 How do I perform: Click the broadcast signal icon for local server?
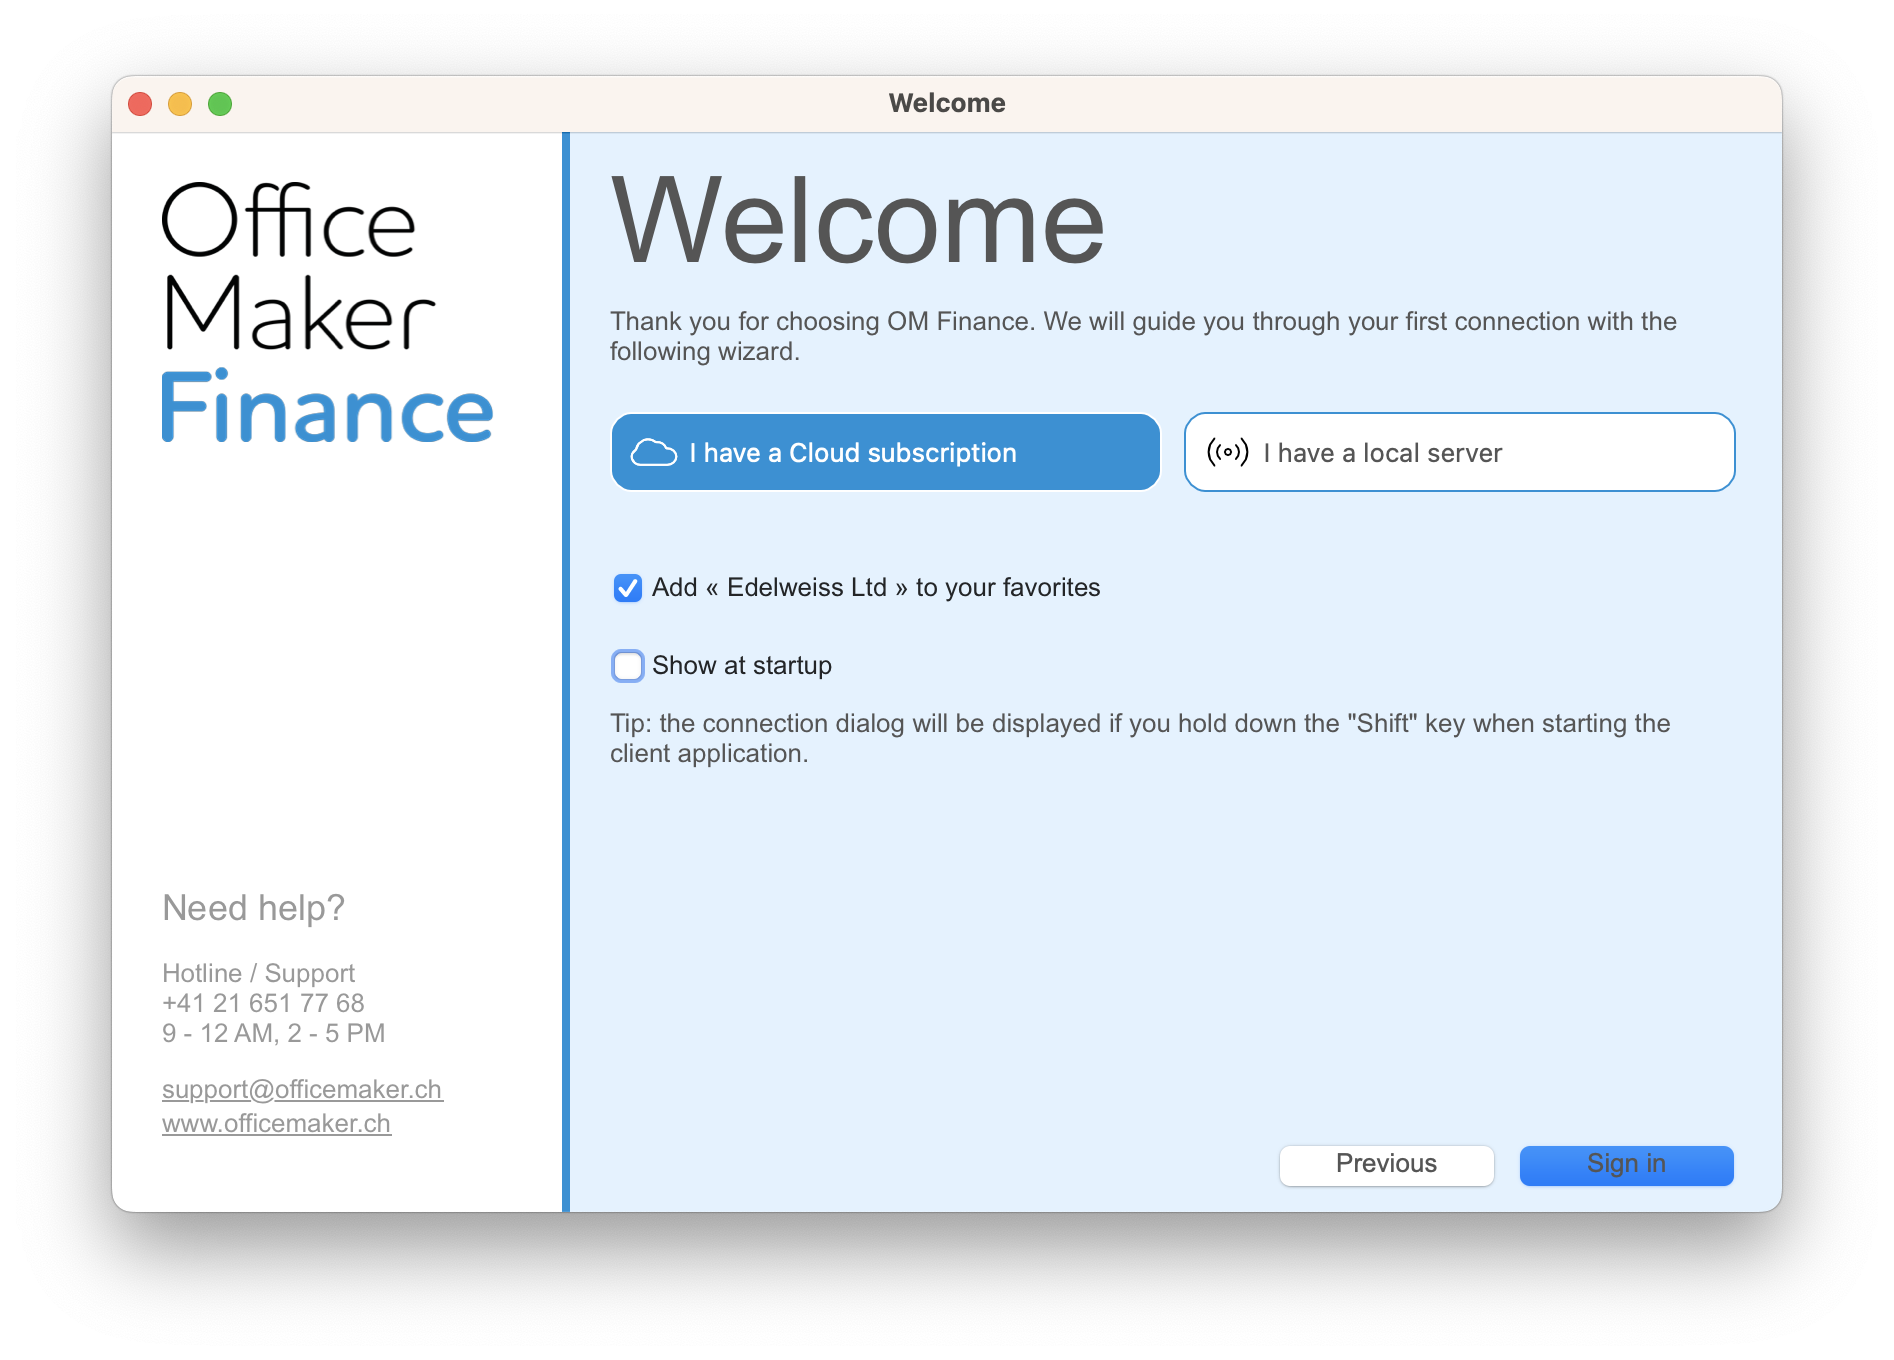click(x=1227, y=452)
